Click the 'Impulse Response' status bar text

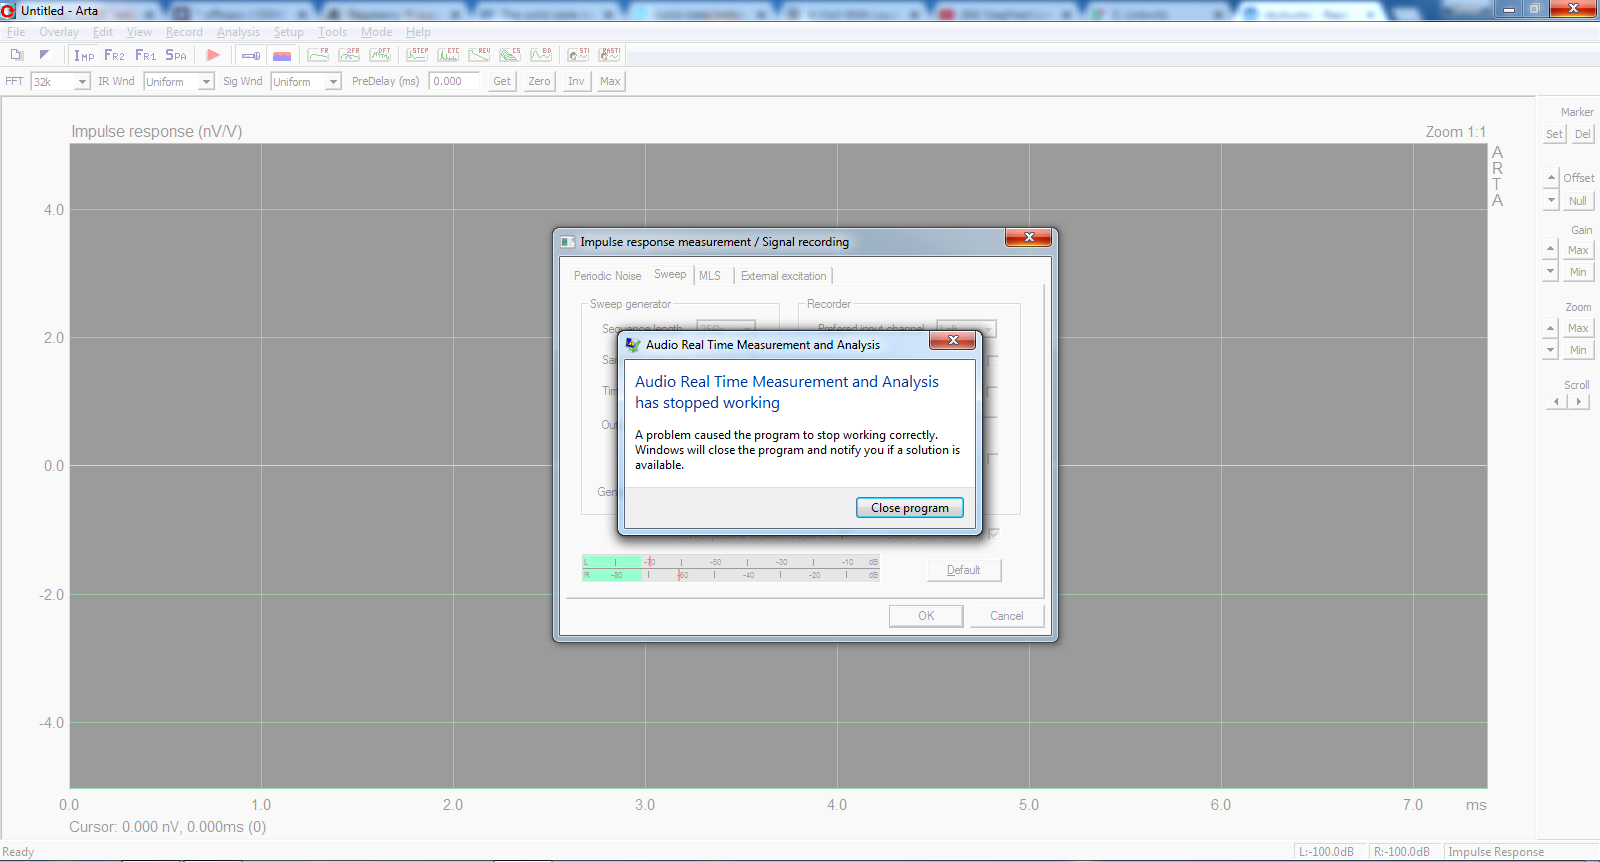(1496, 852)
